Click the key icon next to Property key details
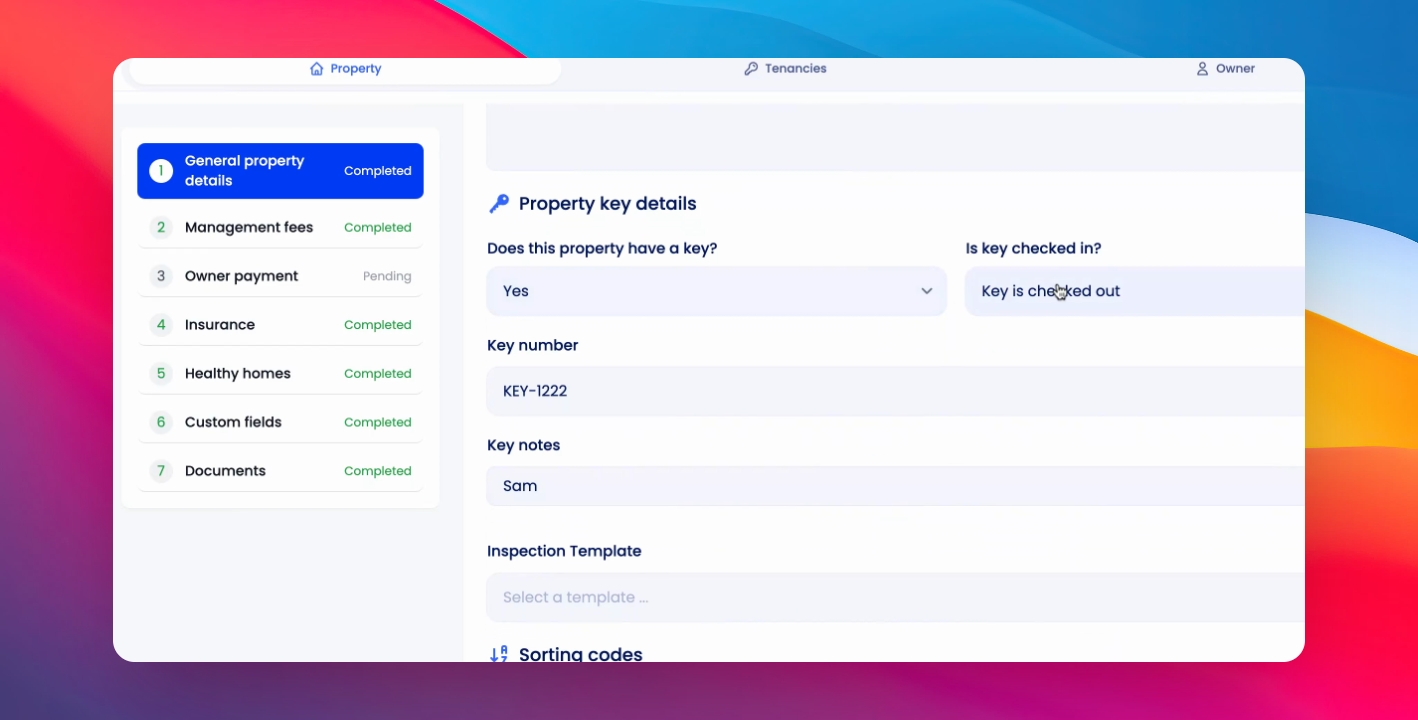This screenshot has width=1418, height=720. pyautogui.click(x=498, y=204)
